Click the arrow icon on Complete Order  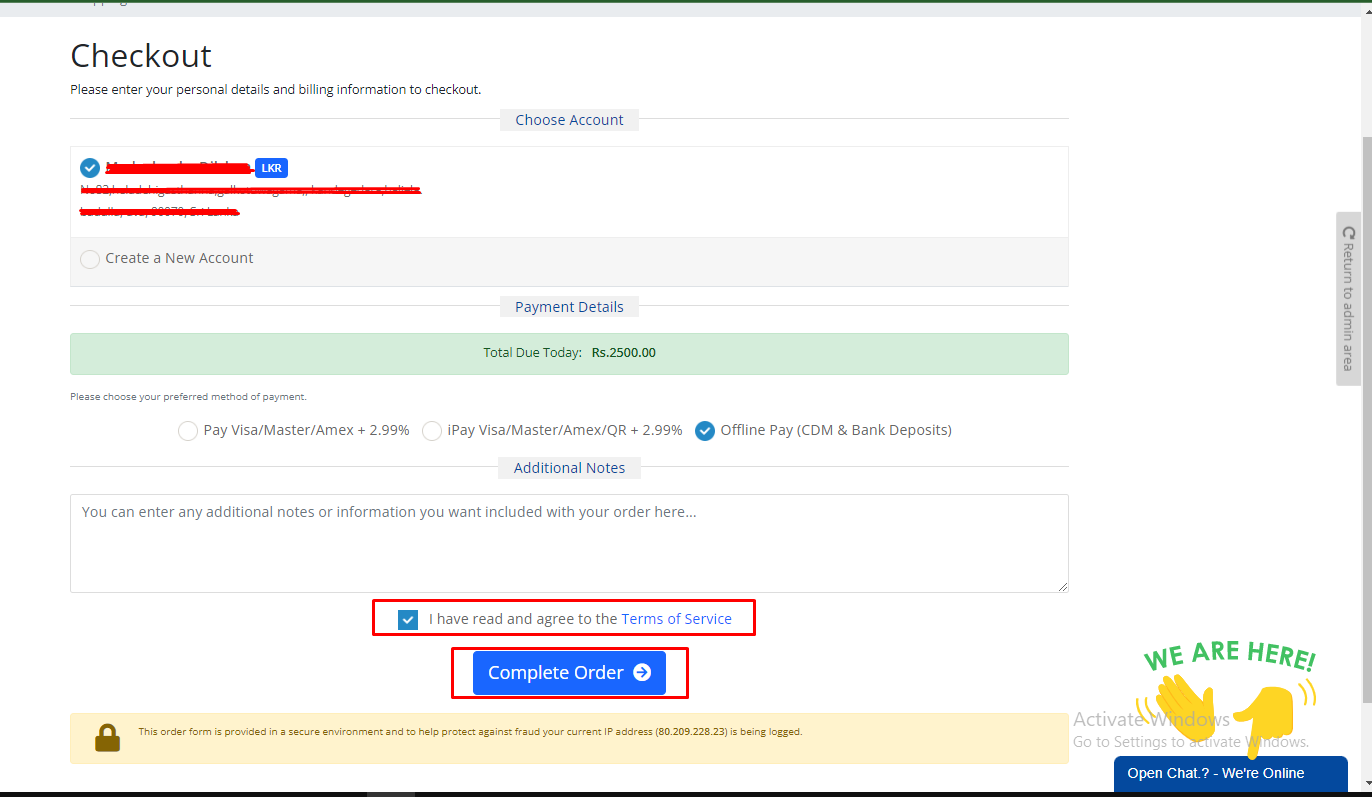click(642, 673)
